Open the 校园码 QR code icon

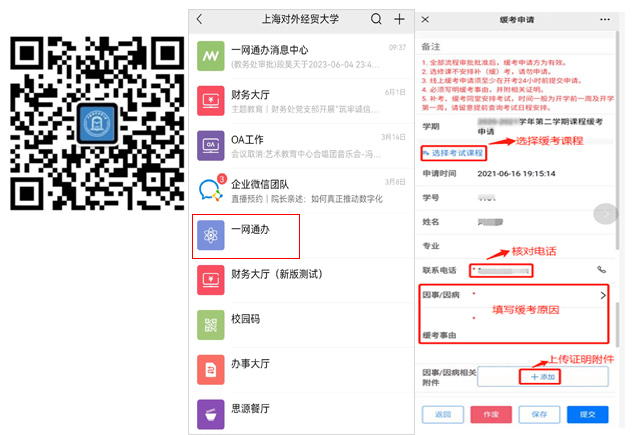click(210, 323)
